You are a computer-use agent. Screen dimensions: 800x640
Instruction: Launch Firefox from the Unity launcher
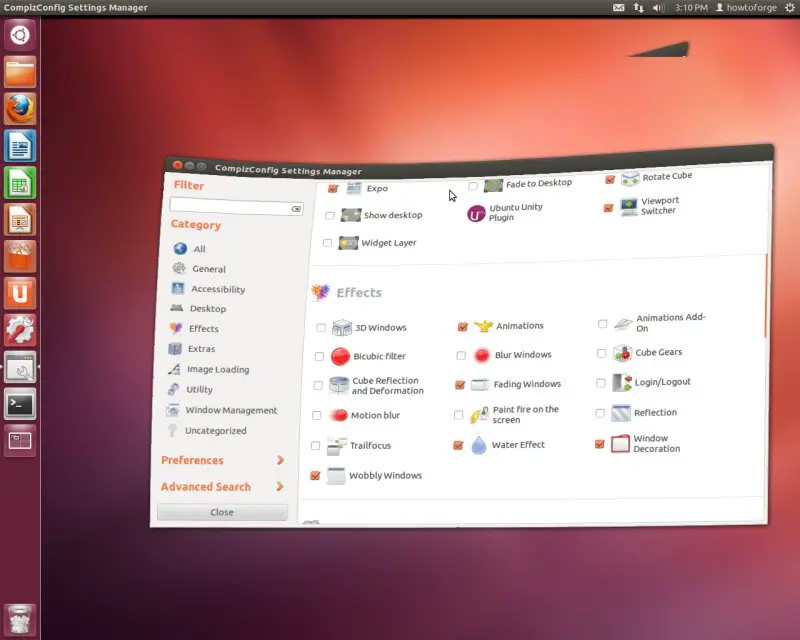pyautogui.click(x=20, y=109)
